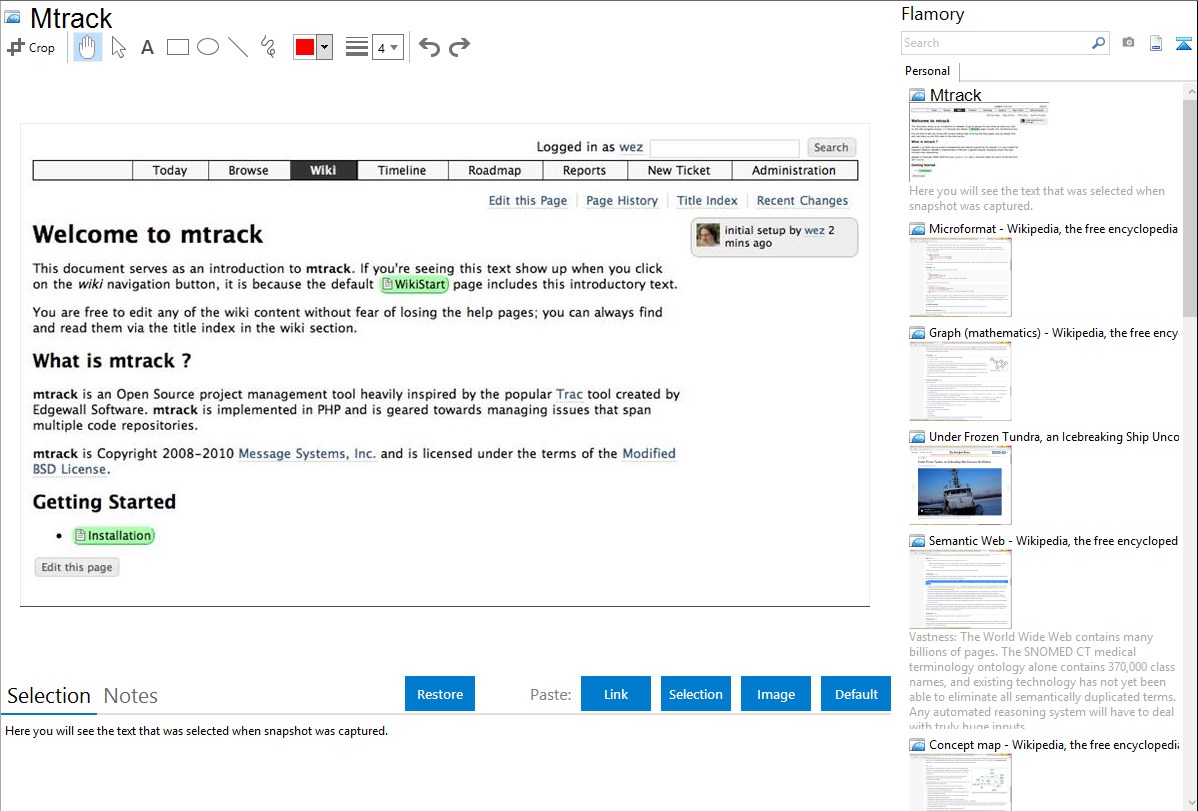Screen dimensions: 1198x811
Task: Open the Mtrack snapshot thumbnail
Action: (979, 142)
